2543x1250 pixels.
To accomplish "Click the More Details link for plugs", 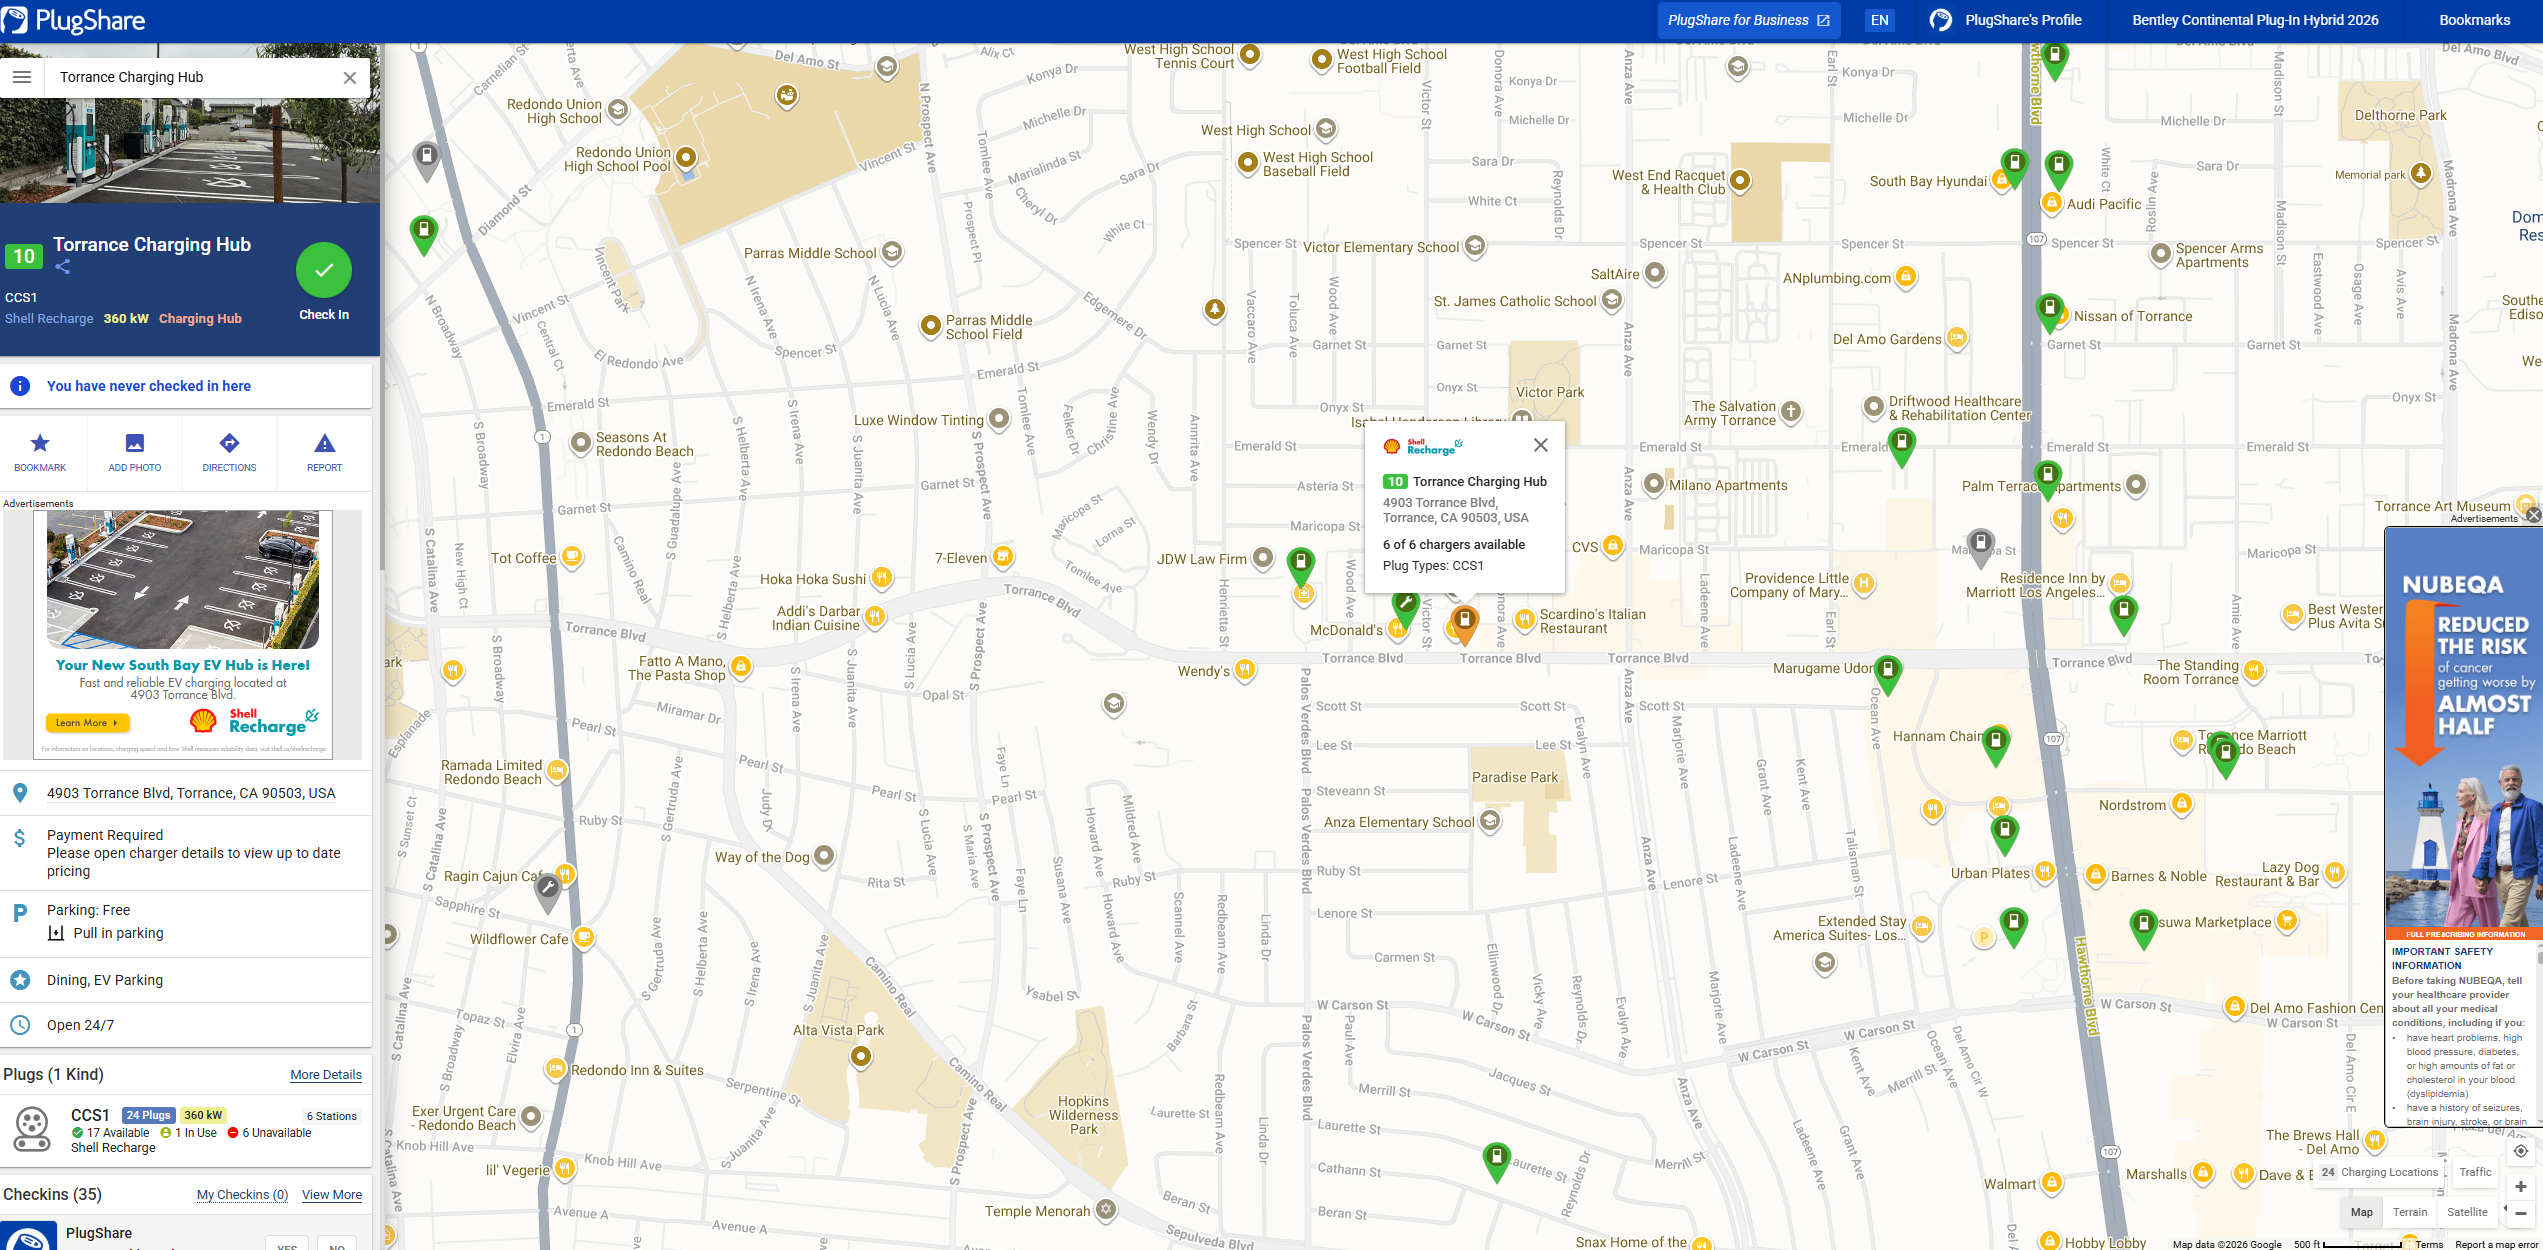I will pyautogui.click(x=326, y=1075).
